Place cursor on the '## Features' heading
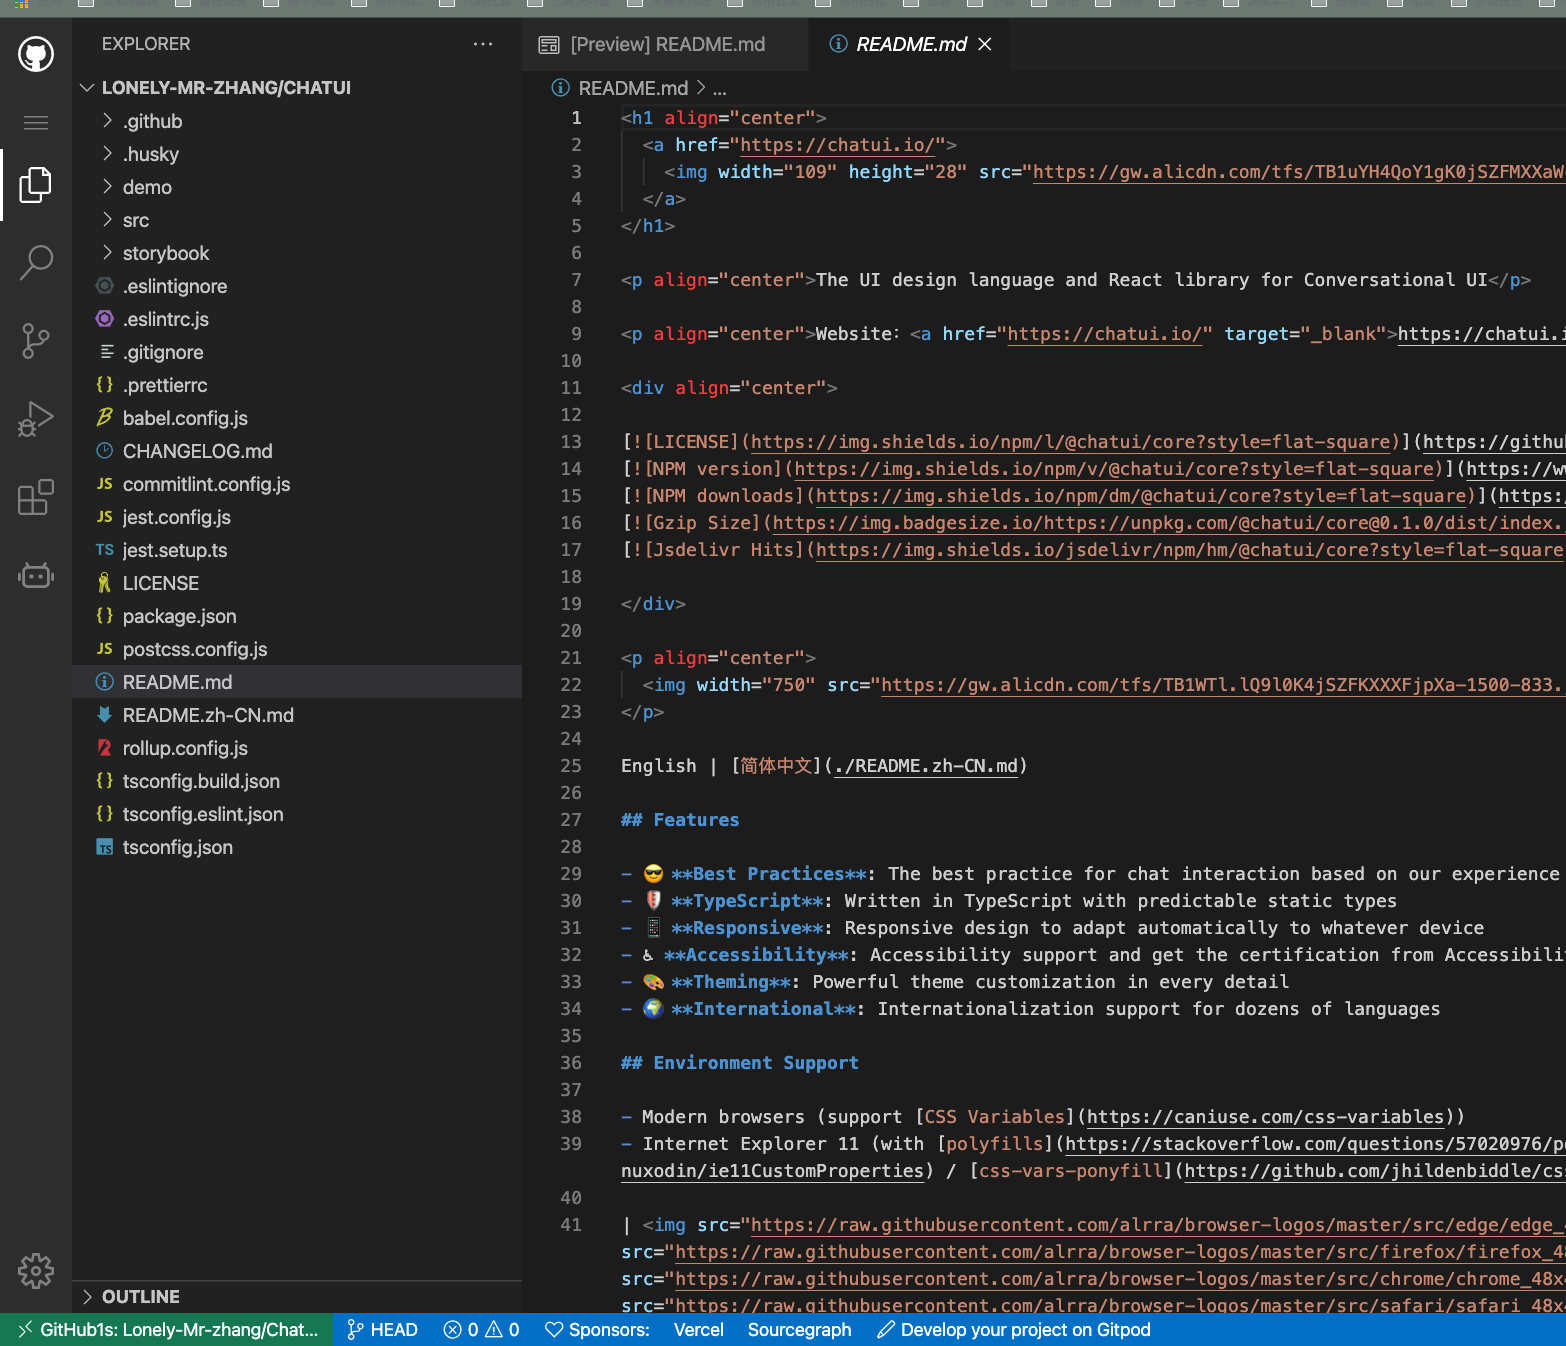 (x=680, y=820)
